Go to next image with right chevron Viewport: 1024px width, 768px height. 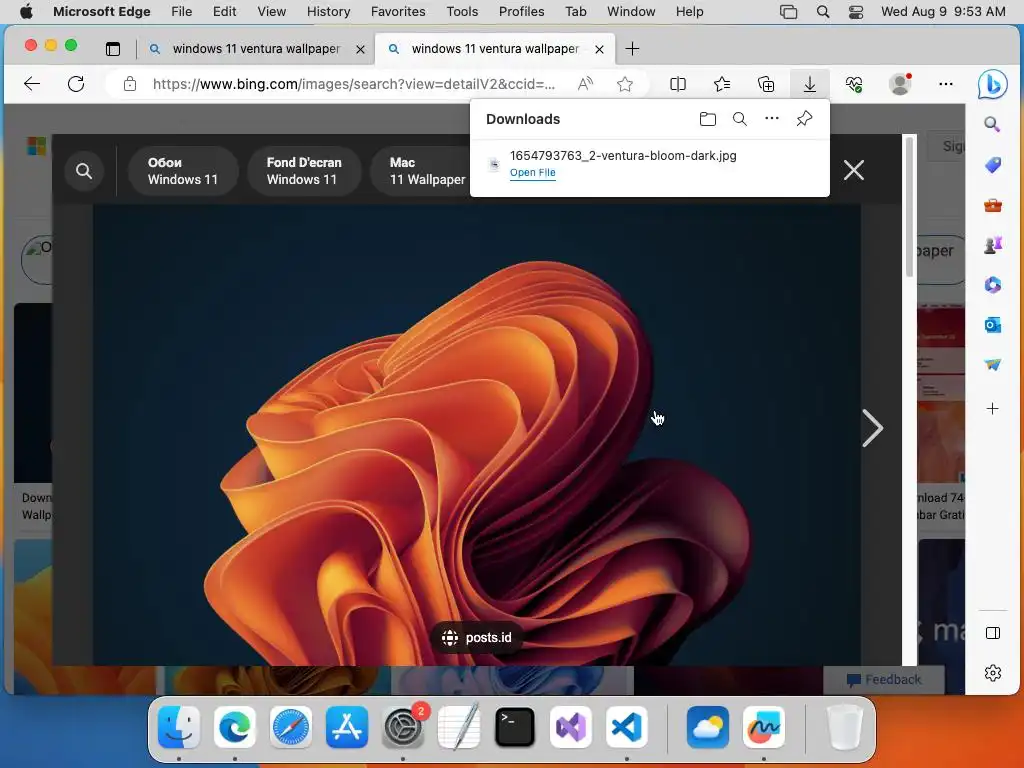point(872,428)
